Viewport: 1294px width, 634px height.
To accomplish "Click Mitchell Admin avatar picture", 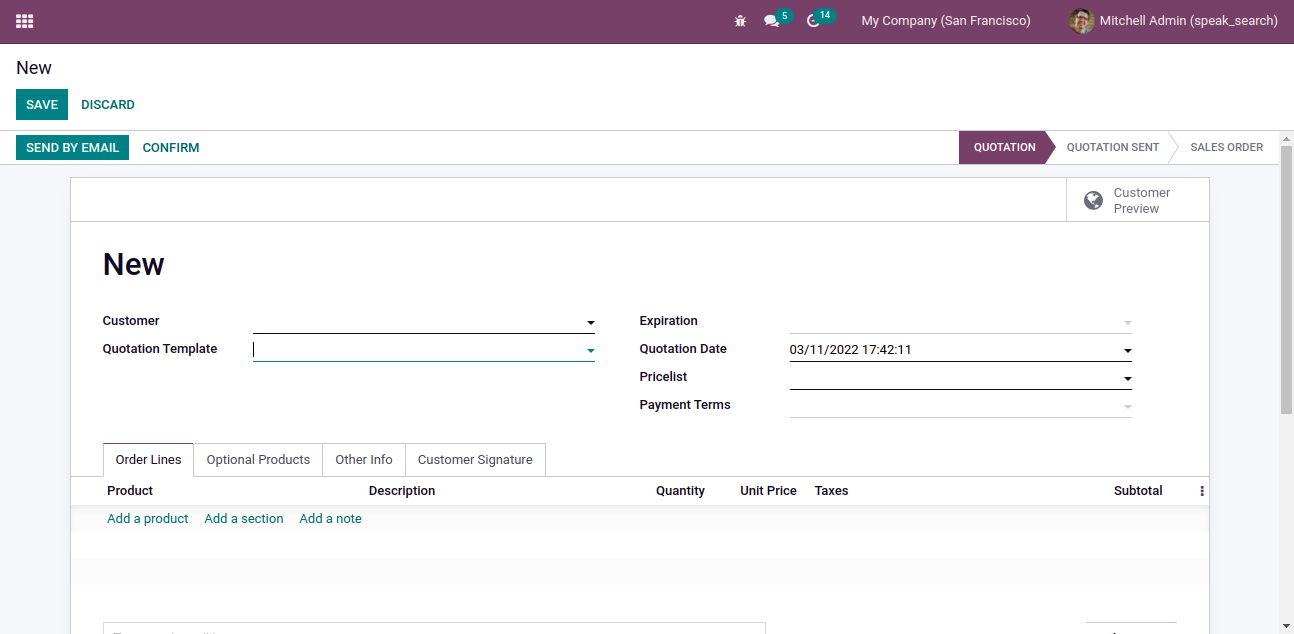I will click(x=1081, y=21).
